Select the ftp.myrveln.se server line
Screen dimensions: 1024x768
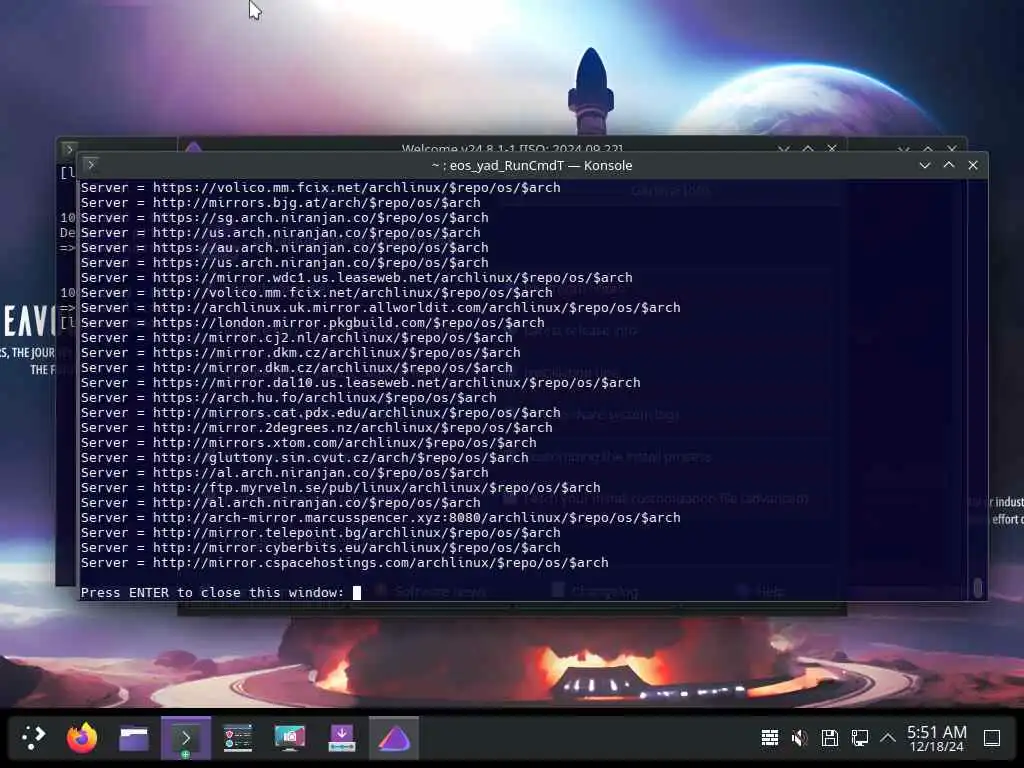[341, 488]
